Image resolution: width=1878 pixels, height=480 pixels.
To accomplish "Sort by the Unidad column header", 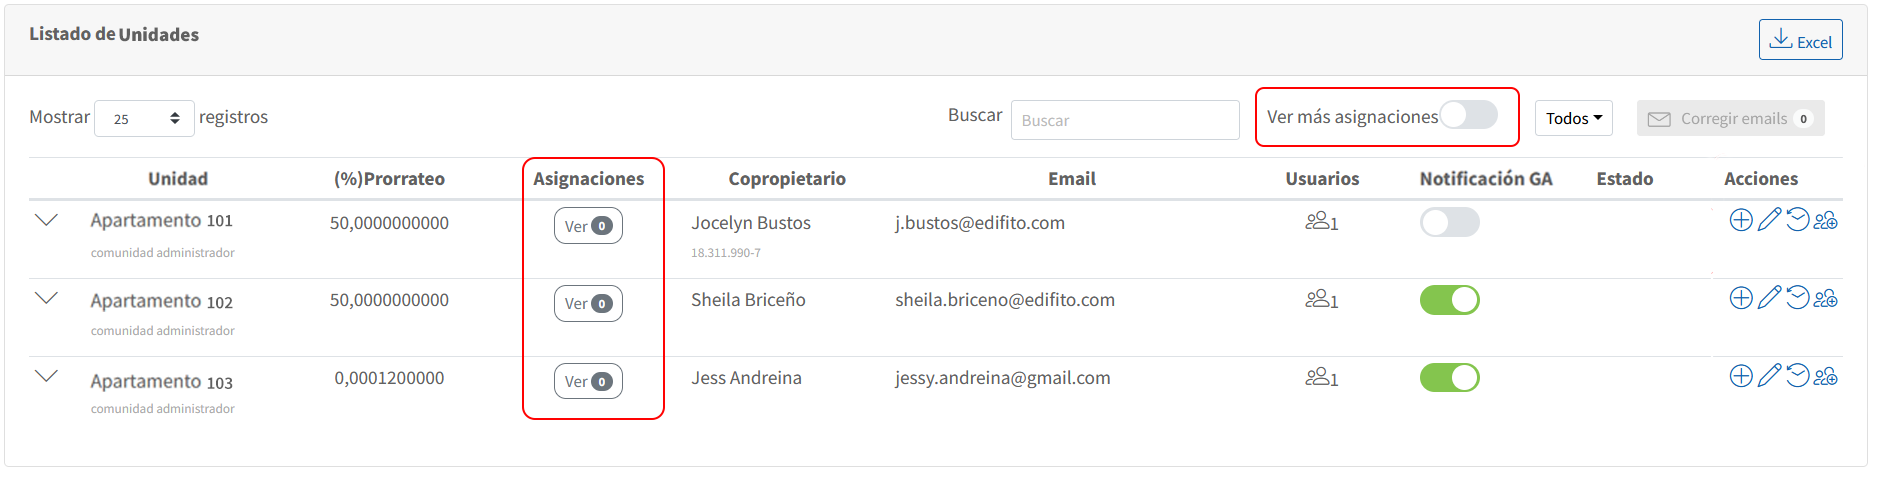I will (178, 179).
